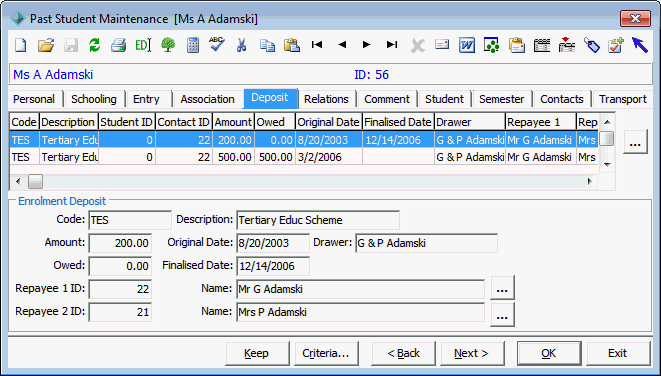Go to the Student tab
This screenshot has height=376, width=661.
pyautogui.click(x=444, y=99)
